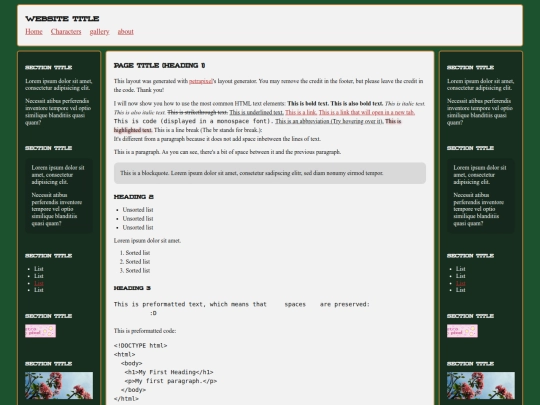Click the 'This is underlined text.' sentence

point(257,112)
